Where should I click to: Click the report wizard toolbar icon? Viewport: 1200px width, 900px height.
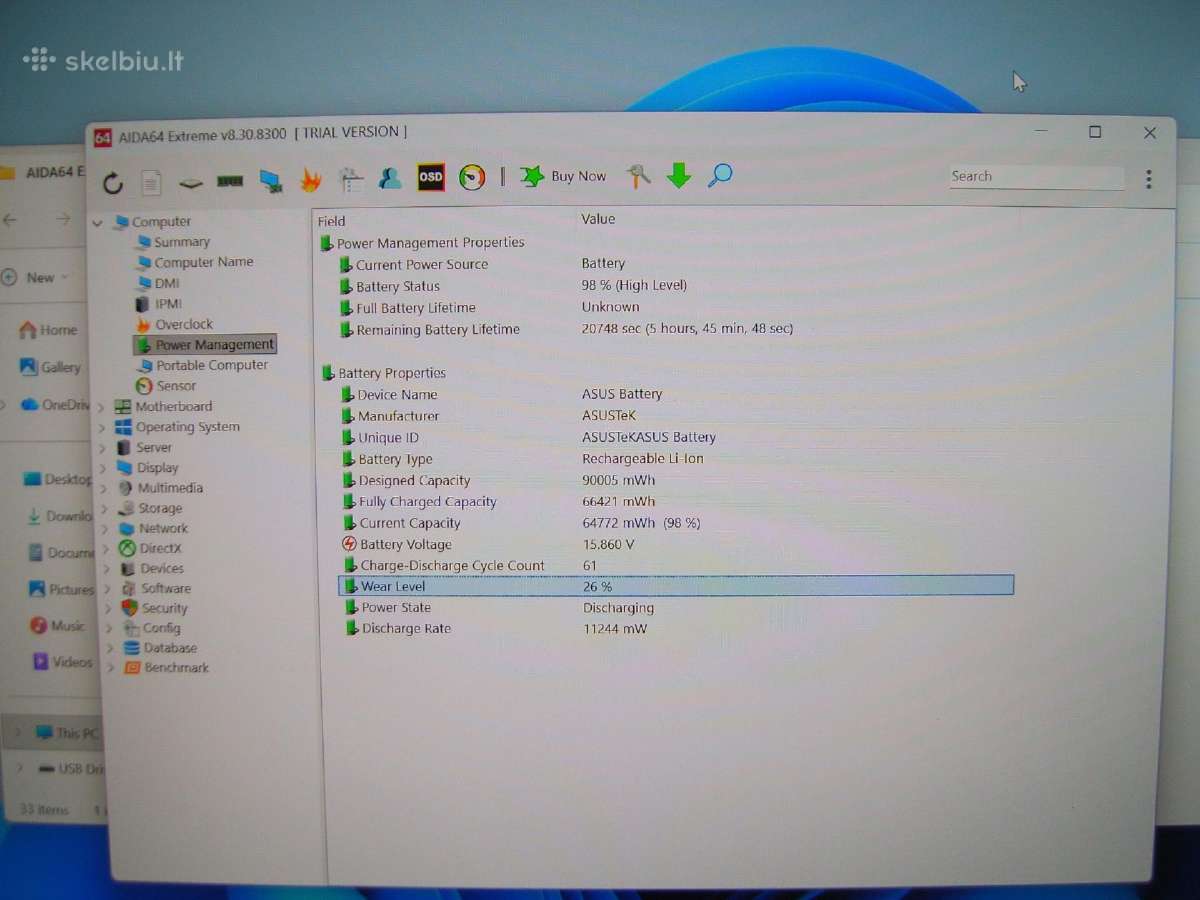point(351,179)
